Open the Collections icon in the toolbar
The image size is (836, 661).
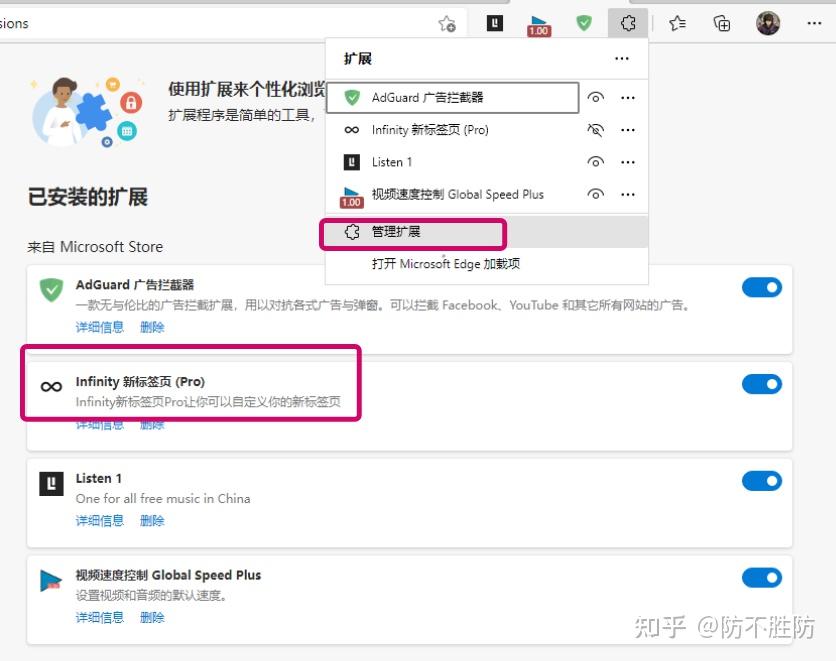(721, 22)
